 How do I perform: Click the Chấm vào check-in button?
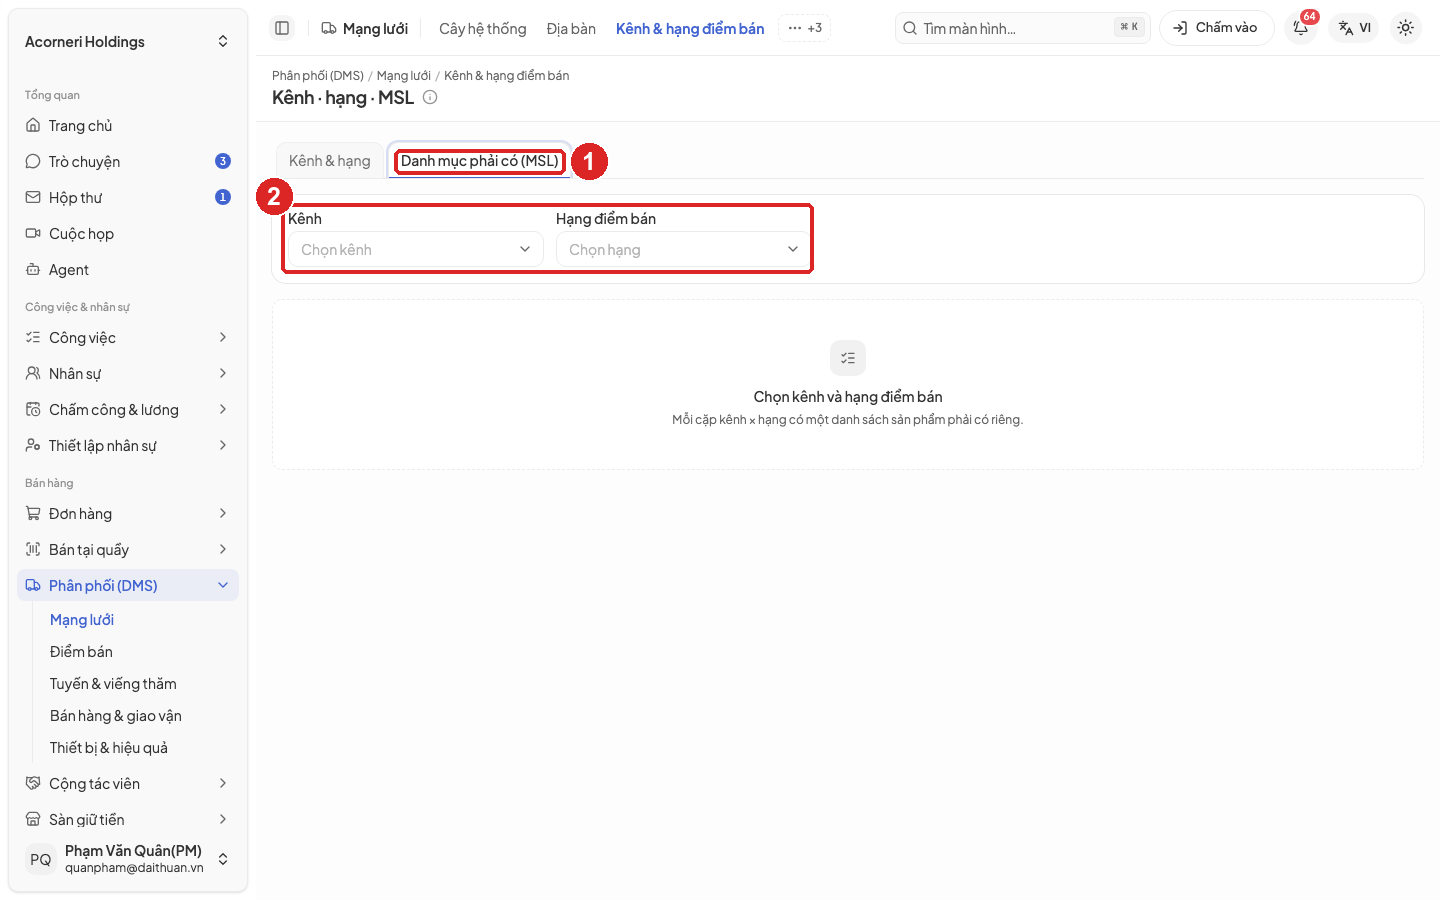click(1216, 28)
